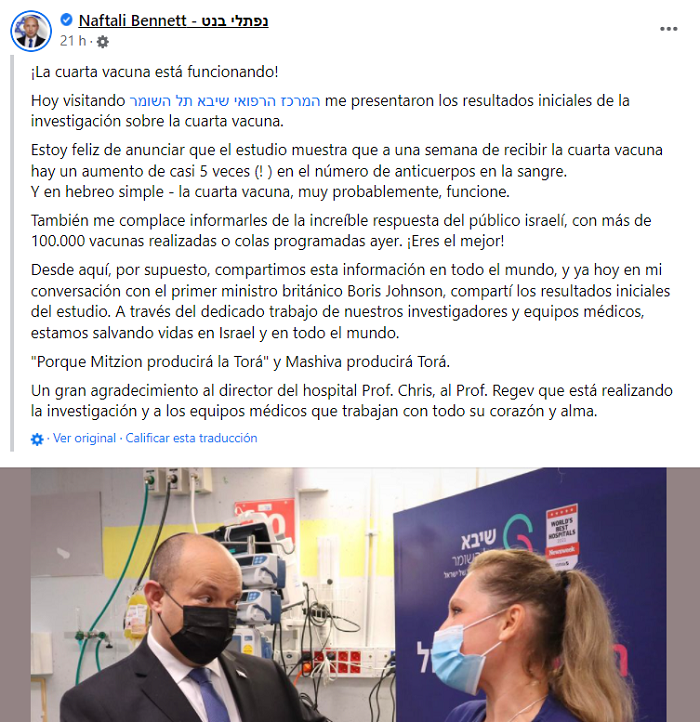Screen dimensions: 700x722
Task: Open the post options three-dot menu
Action: pos(668,29)
